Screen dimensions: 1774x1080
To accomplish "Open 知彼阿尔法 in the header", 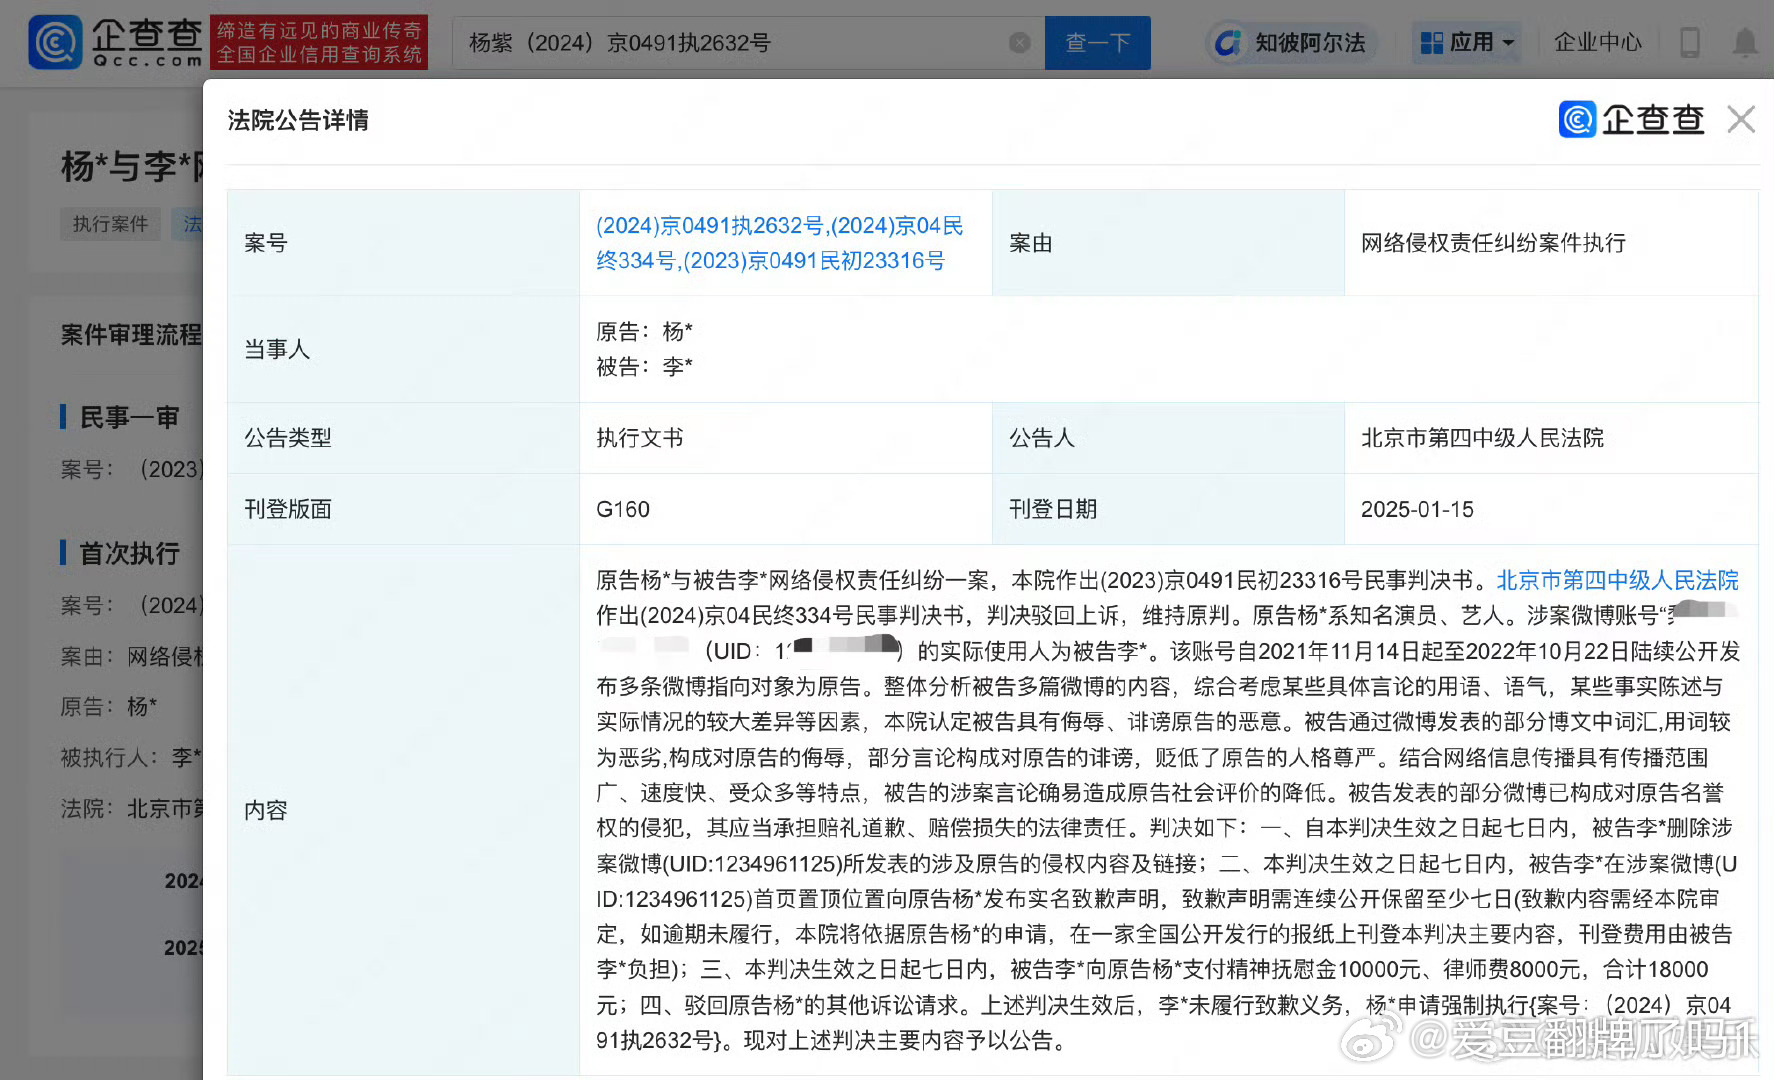I will click(1291, 43).
